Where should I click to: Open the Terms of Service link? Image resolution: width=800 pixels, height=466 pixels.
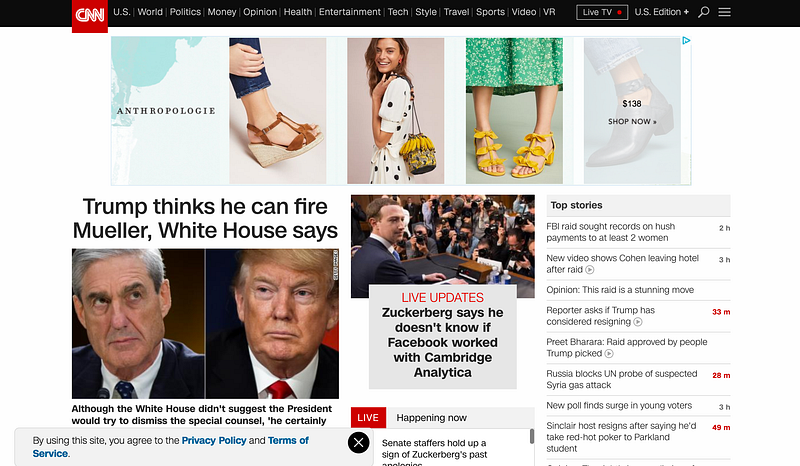(170, 447)
